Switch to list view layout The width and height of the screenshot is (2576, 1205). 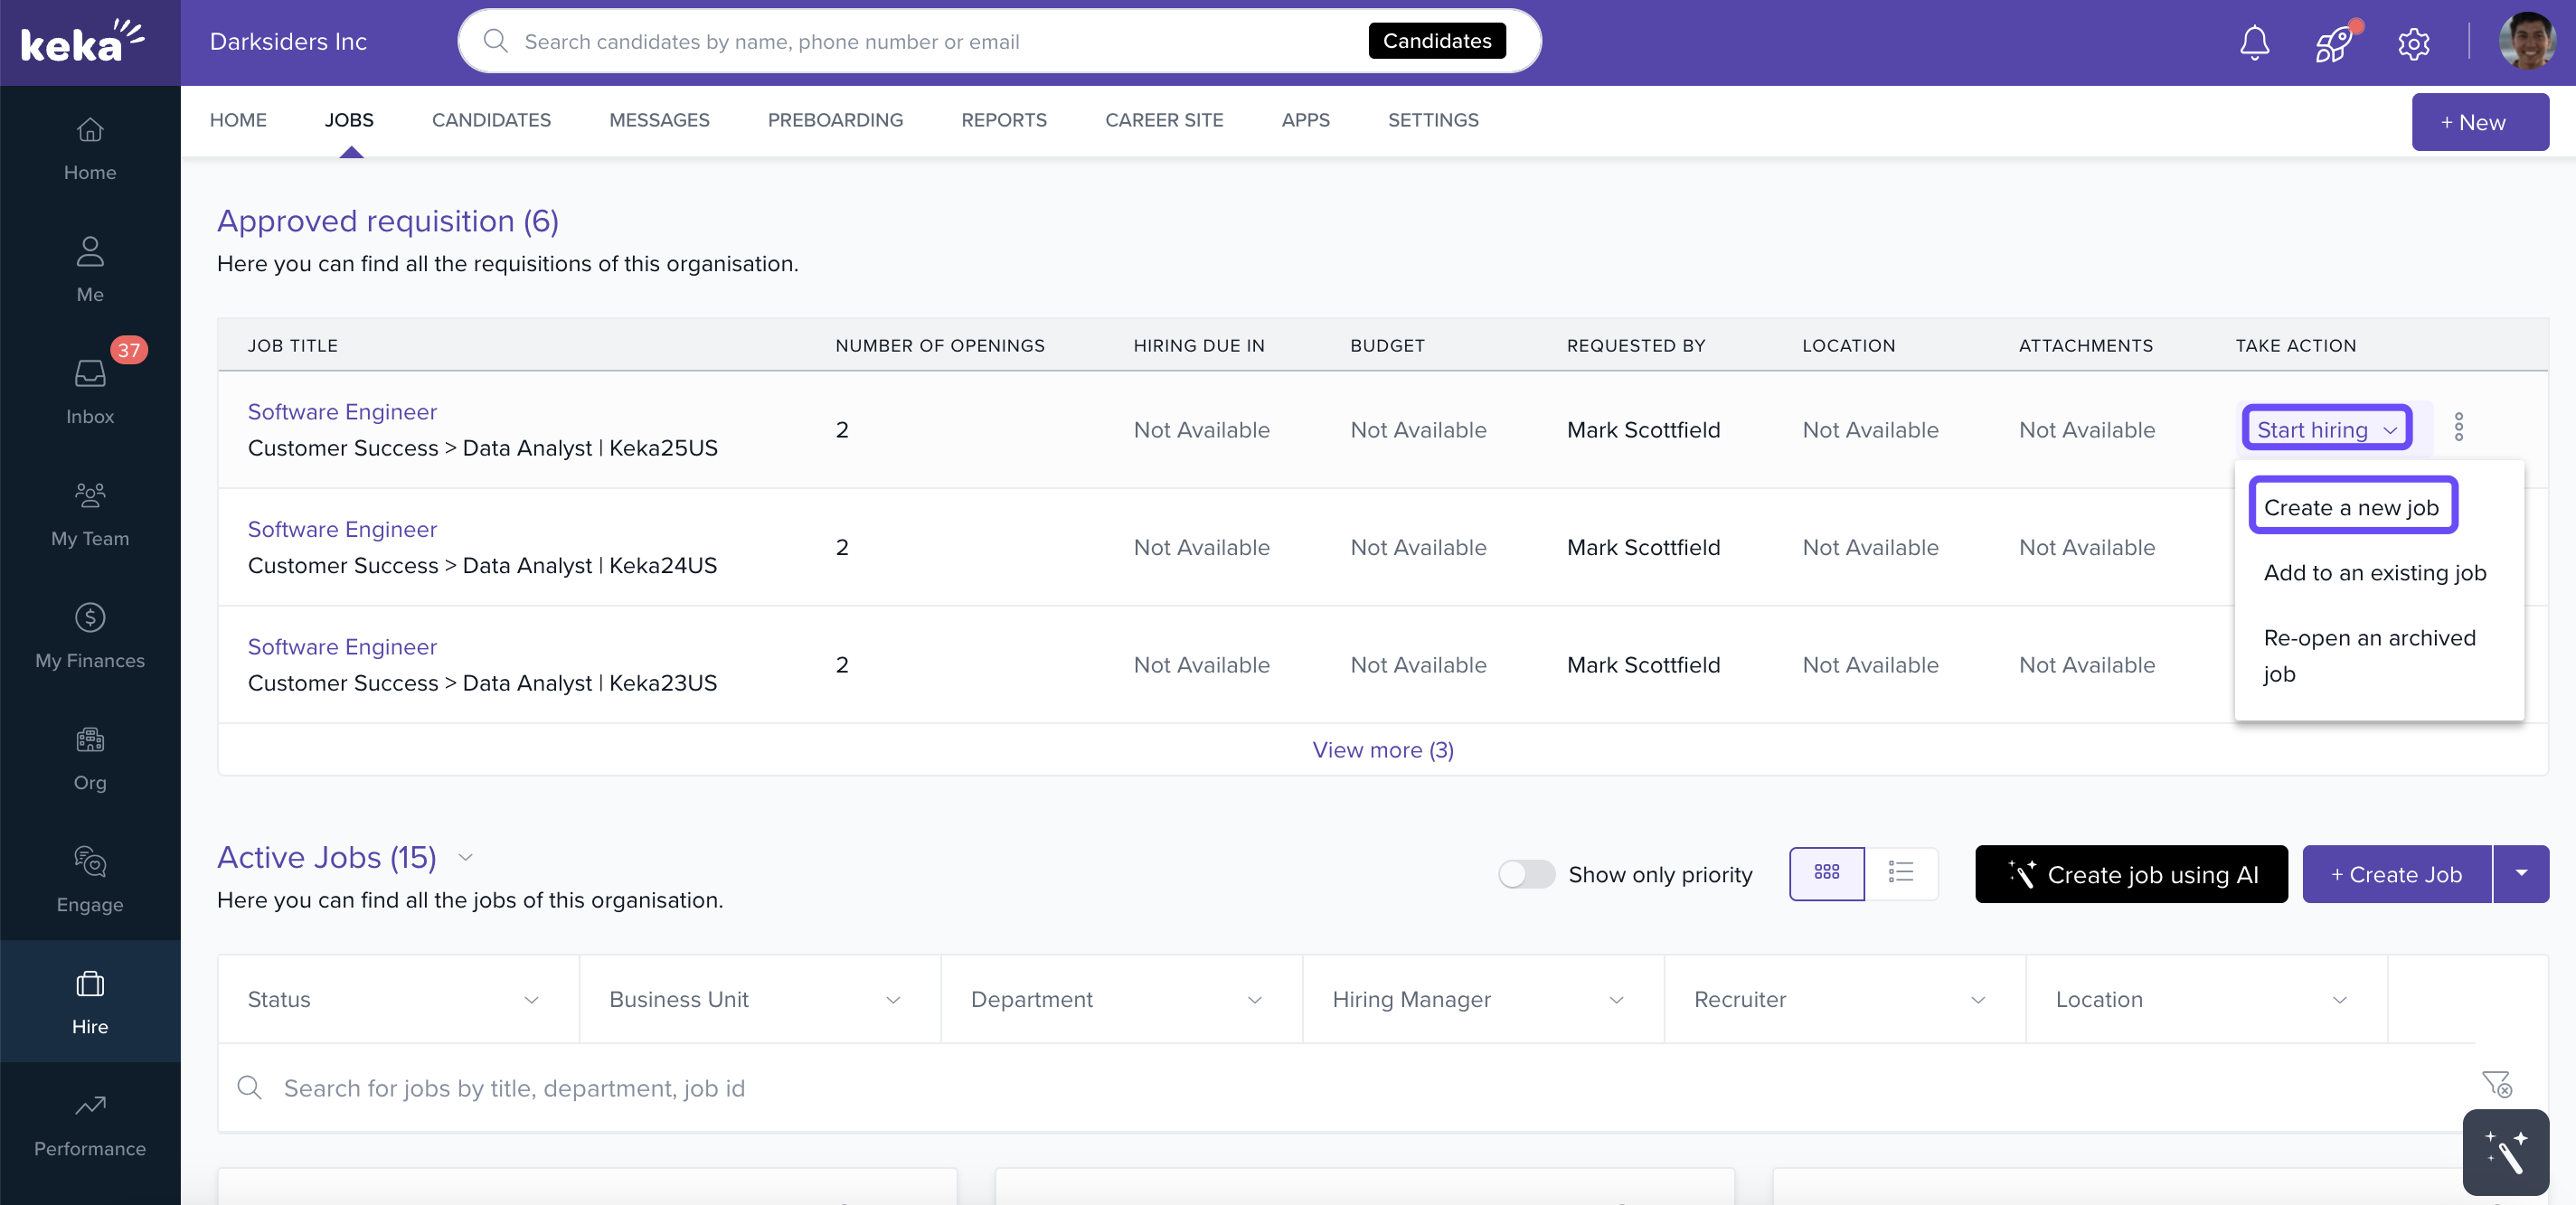(x=1900, y=873)
